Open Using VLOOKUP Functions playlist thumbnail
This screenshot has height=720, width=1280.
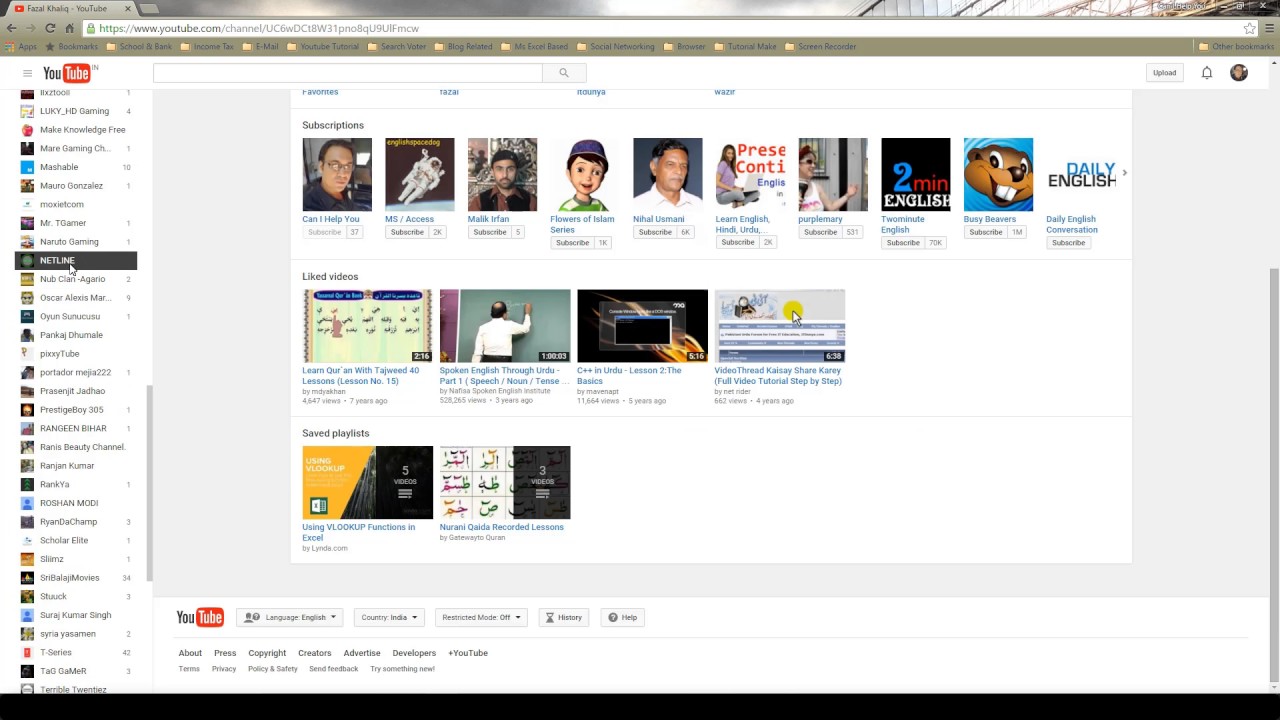click(368, 483)
